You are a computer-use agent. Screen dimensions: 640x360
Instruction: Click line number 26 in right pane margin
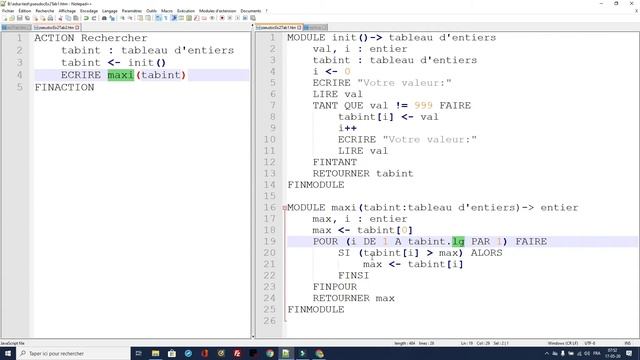tap(269, 321)
